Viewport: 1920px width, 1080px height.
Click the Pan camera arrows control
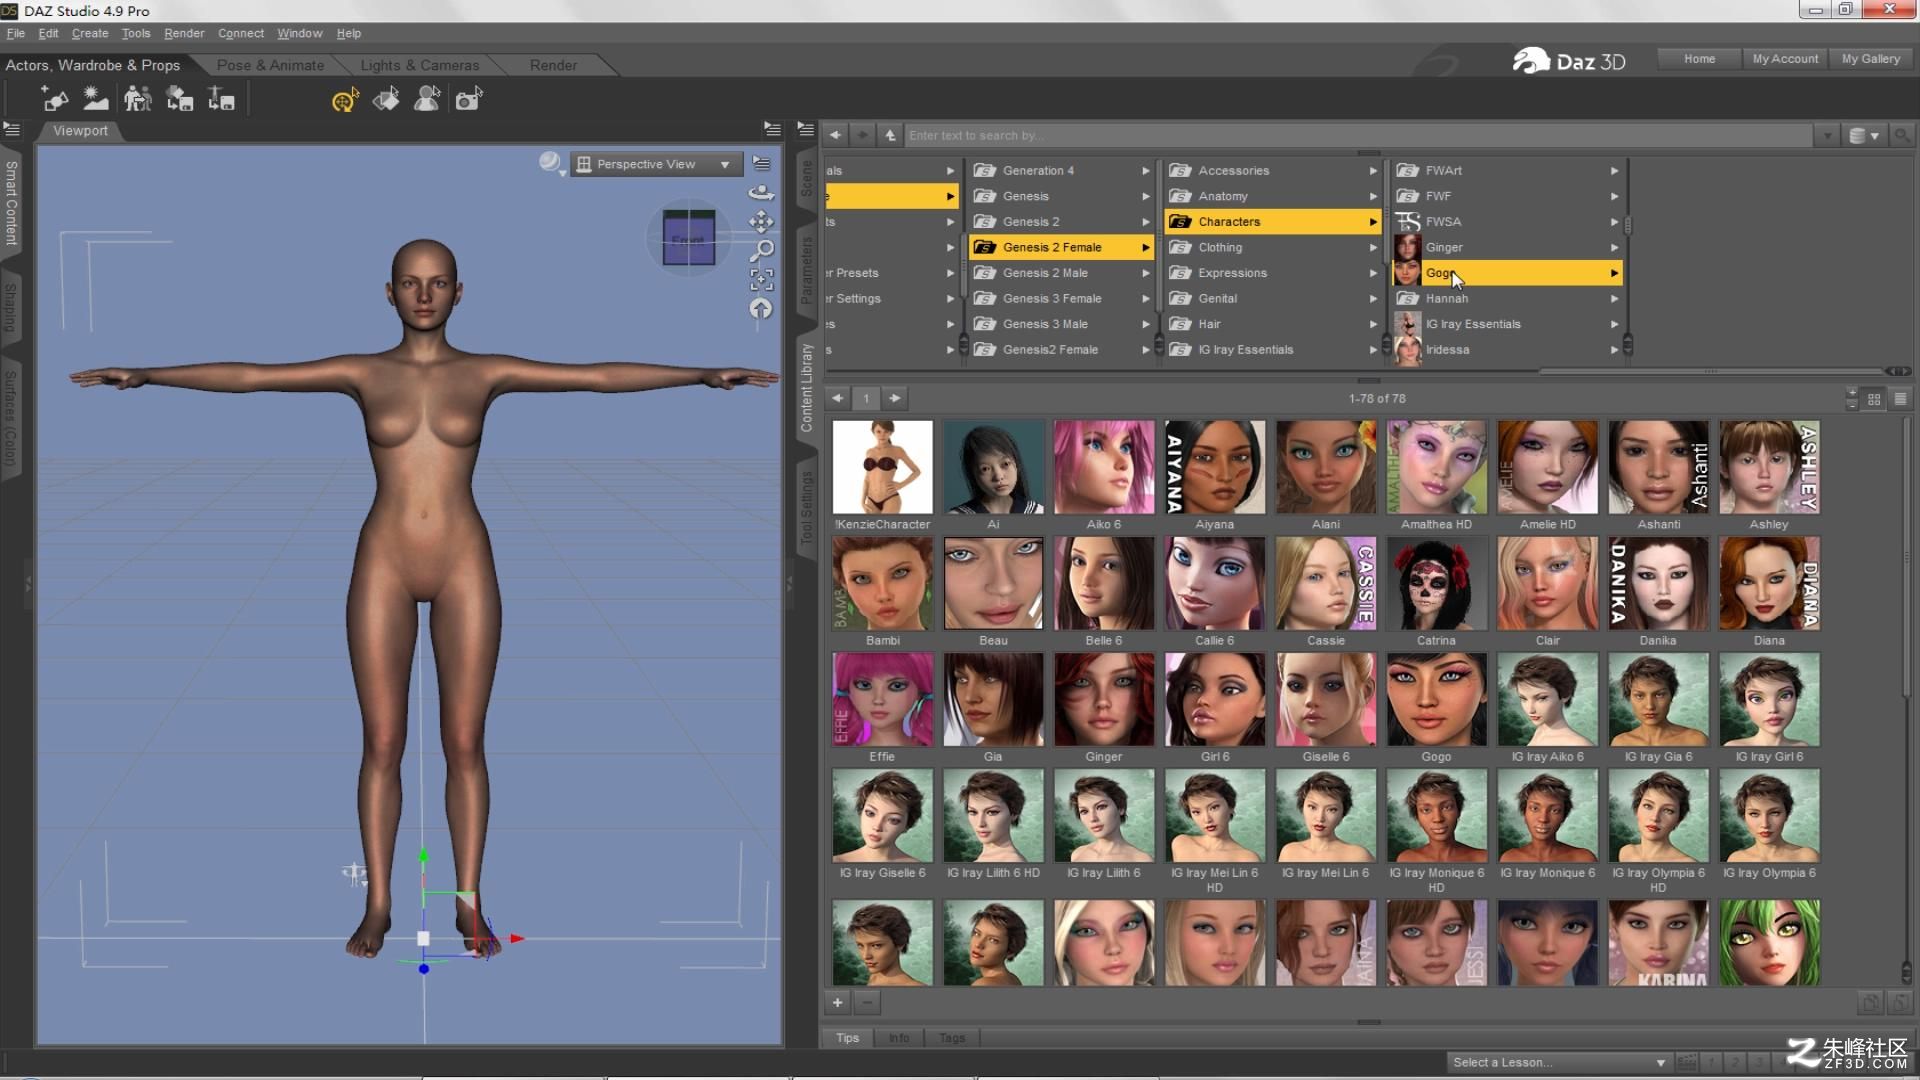click(x=761, y=221)
